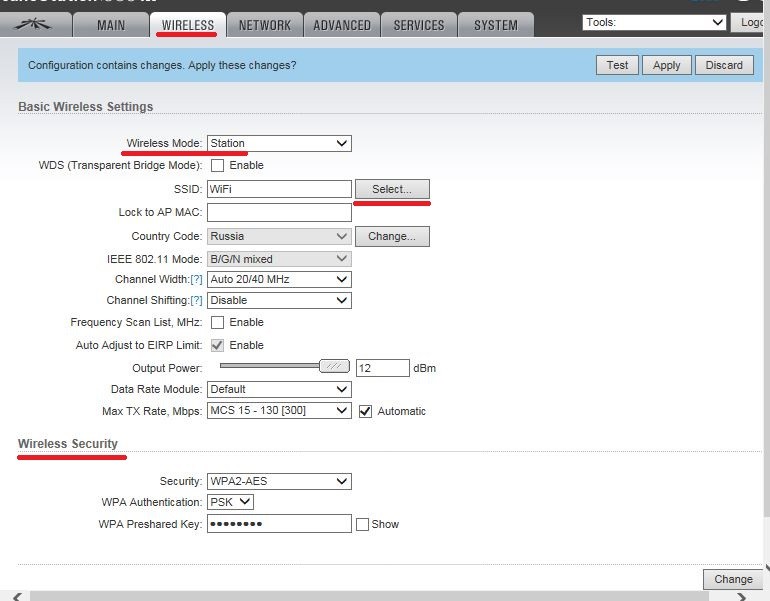Toggle Show for the WPA Preshared Key
Screen dimensions: 770x601
click(x=363, y=524)
